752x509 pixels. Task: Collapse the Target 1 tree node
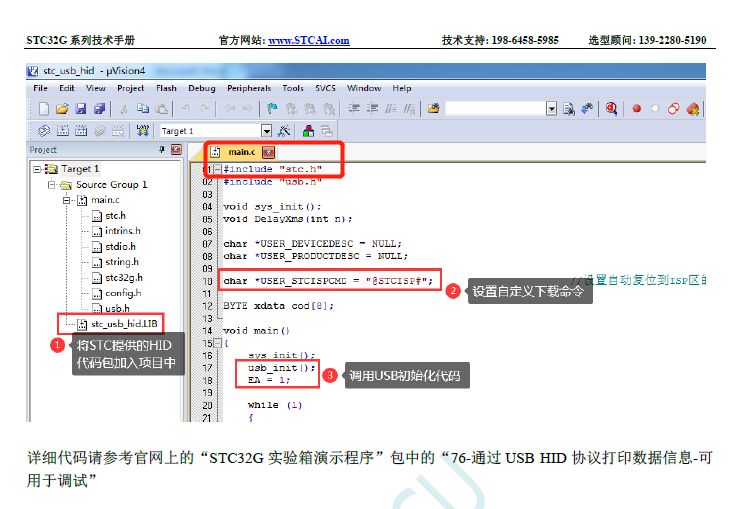pyautogui.click(x=37, y=169)
